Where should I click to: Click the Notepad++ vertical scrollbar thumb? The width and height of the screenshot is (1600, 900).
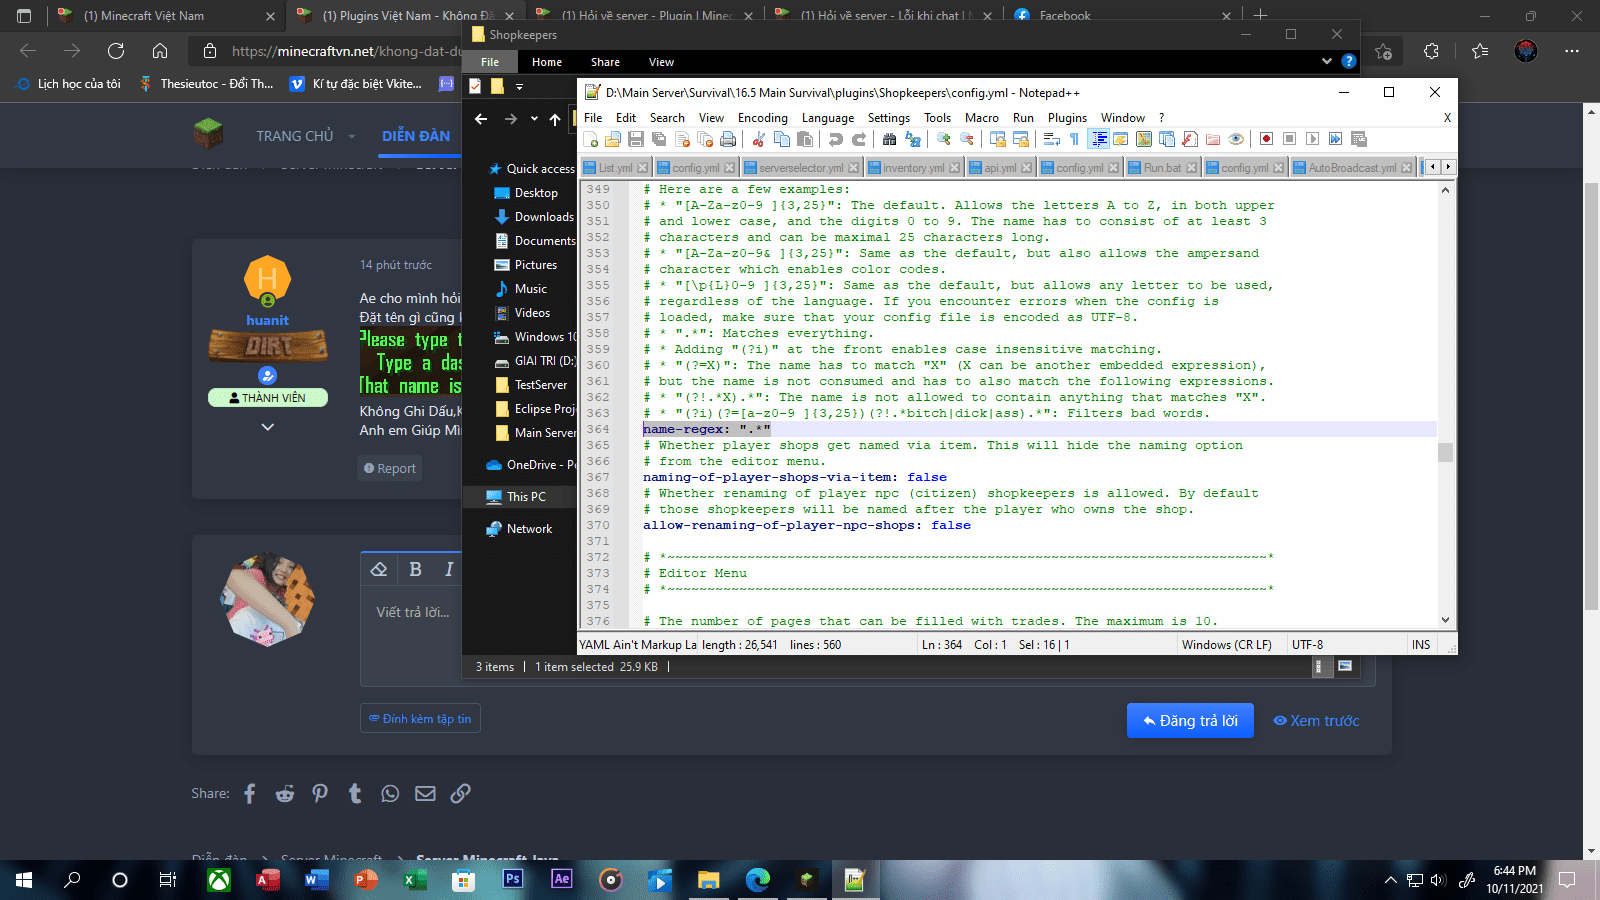[x=1445, y=453]
